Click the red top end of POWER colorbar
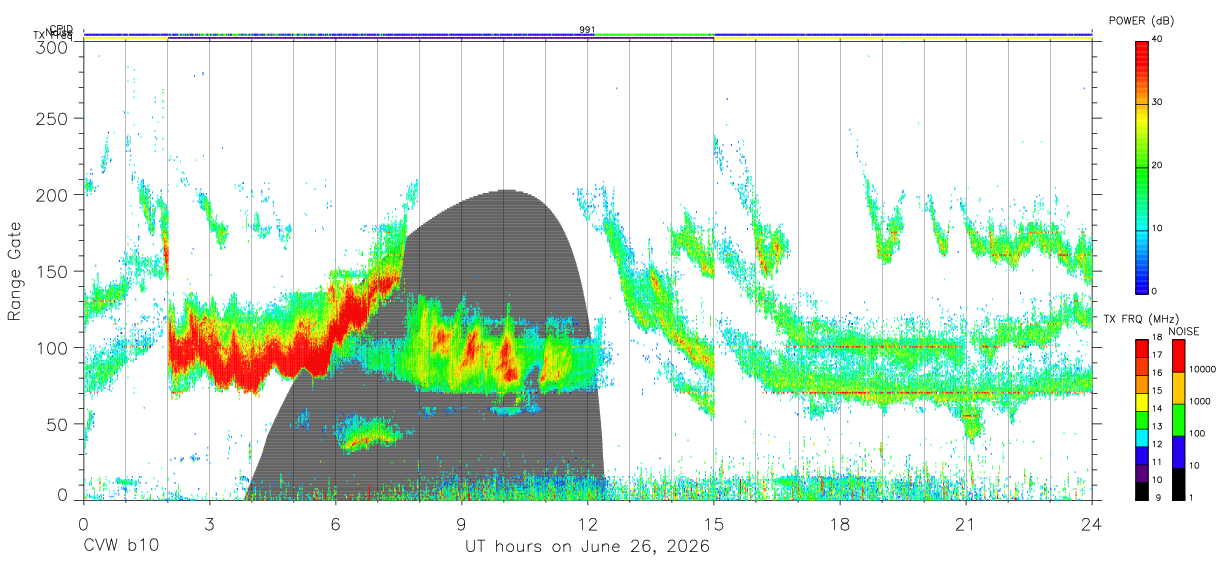The height and width of the screenshot is (567, 1228). [x=1142, y=50]
